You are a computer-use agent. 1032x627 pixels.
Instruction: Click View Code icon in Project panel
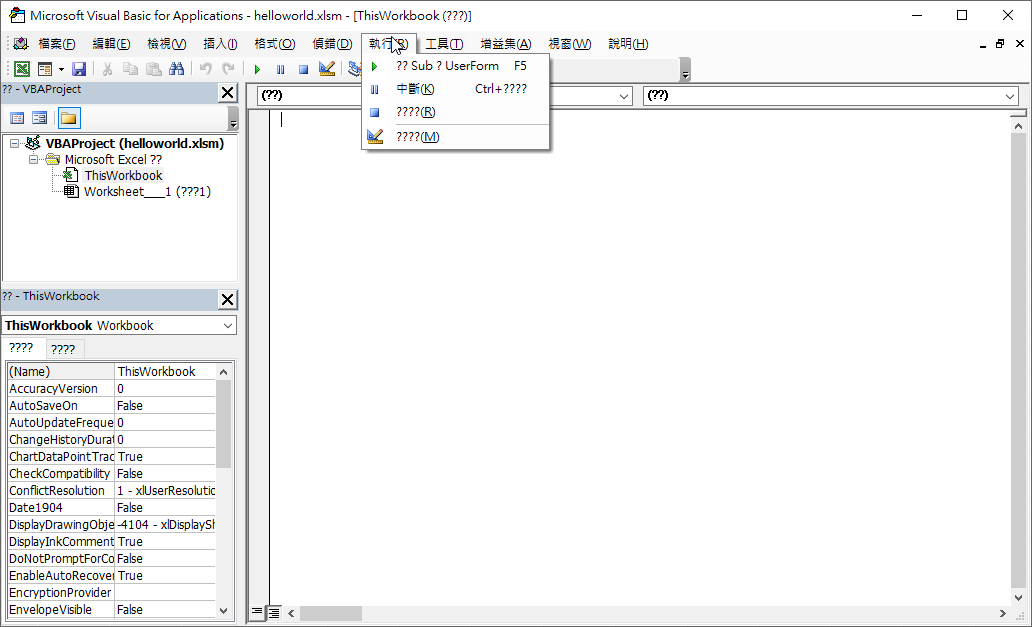click(x=17, y=118)
